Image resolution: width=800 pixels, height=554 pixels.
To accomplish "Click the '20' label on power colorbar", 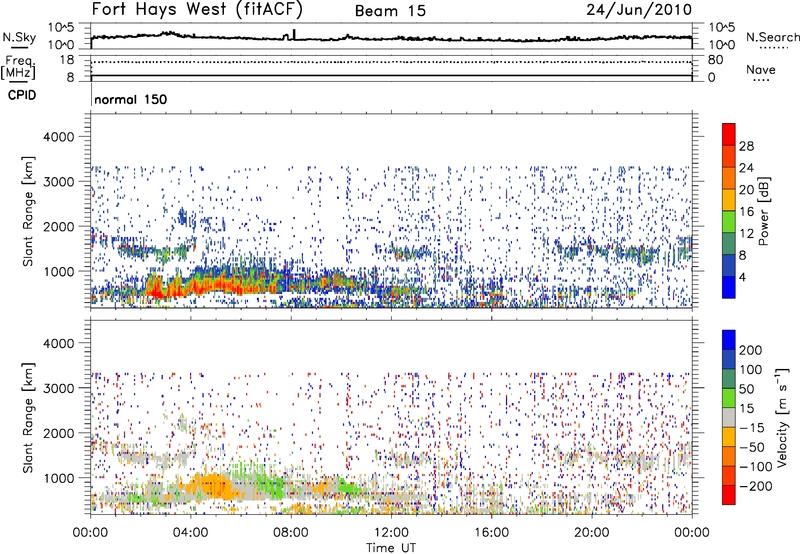I will (x=746, y=190).
